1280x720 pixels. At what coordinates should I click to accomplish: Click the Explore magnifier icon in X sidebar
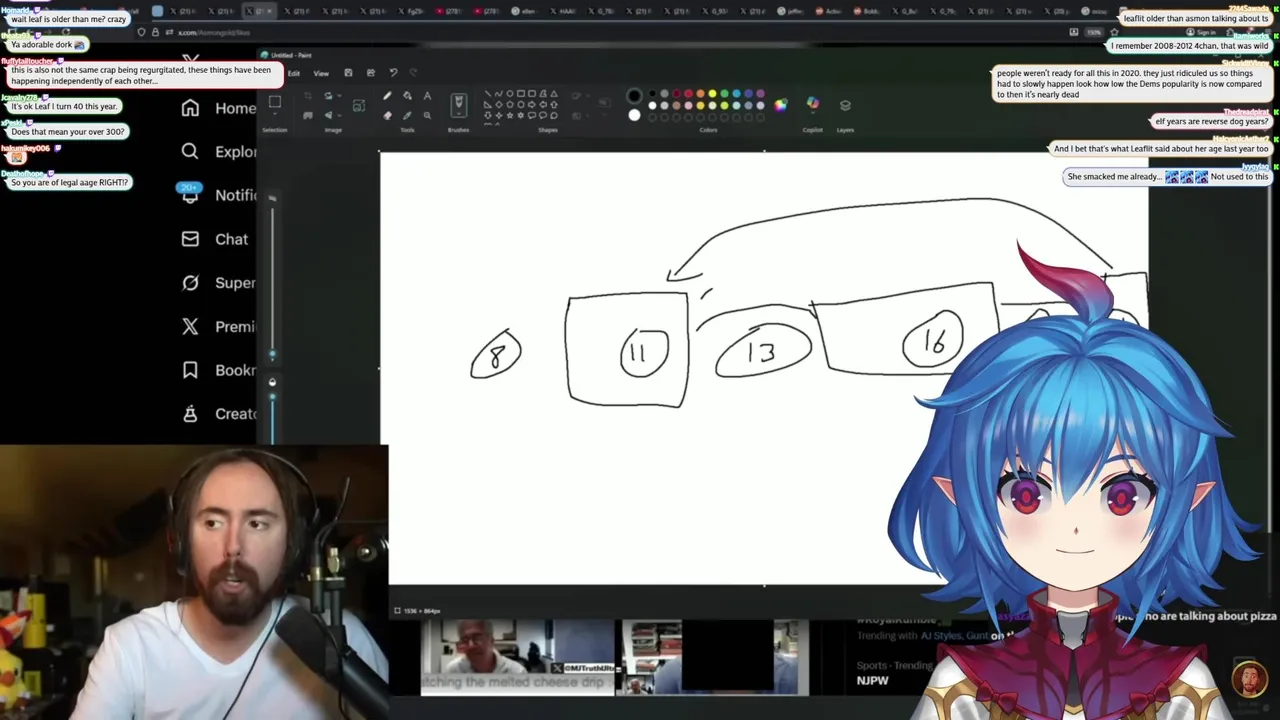click(190, 151)
